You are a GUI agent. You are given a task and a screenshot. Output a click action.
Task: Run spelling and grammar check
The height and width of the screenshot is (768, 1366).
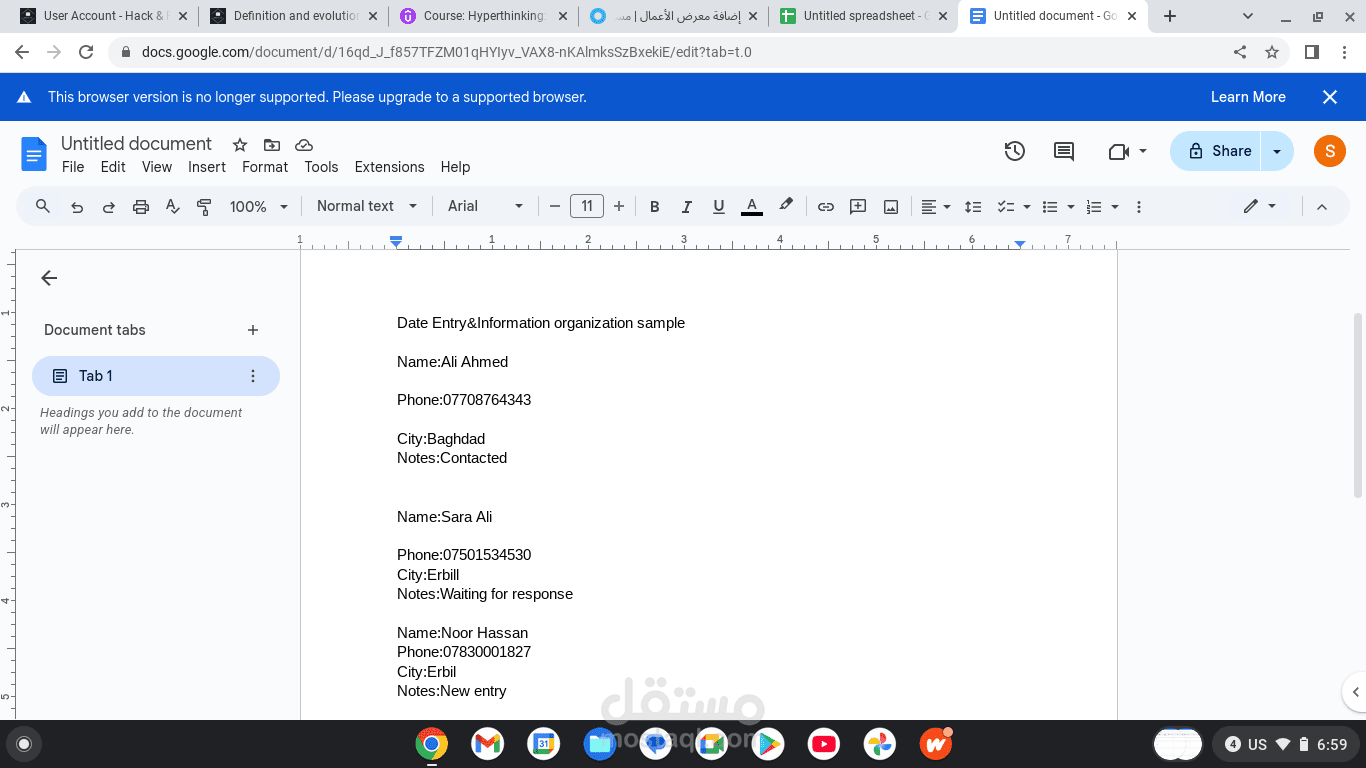173,207
